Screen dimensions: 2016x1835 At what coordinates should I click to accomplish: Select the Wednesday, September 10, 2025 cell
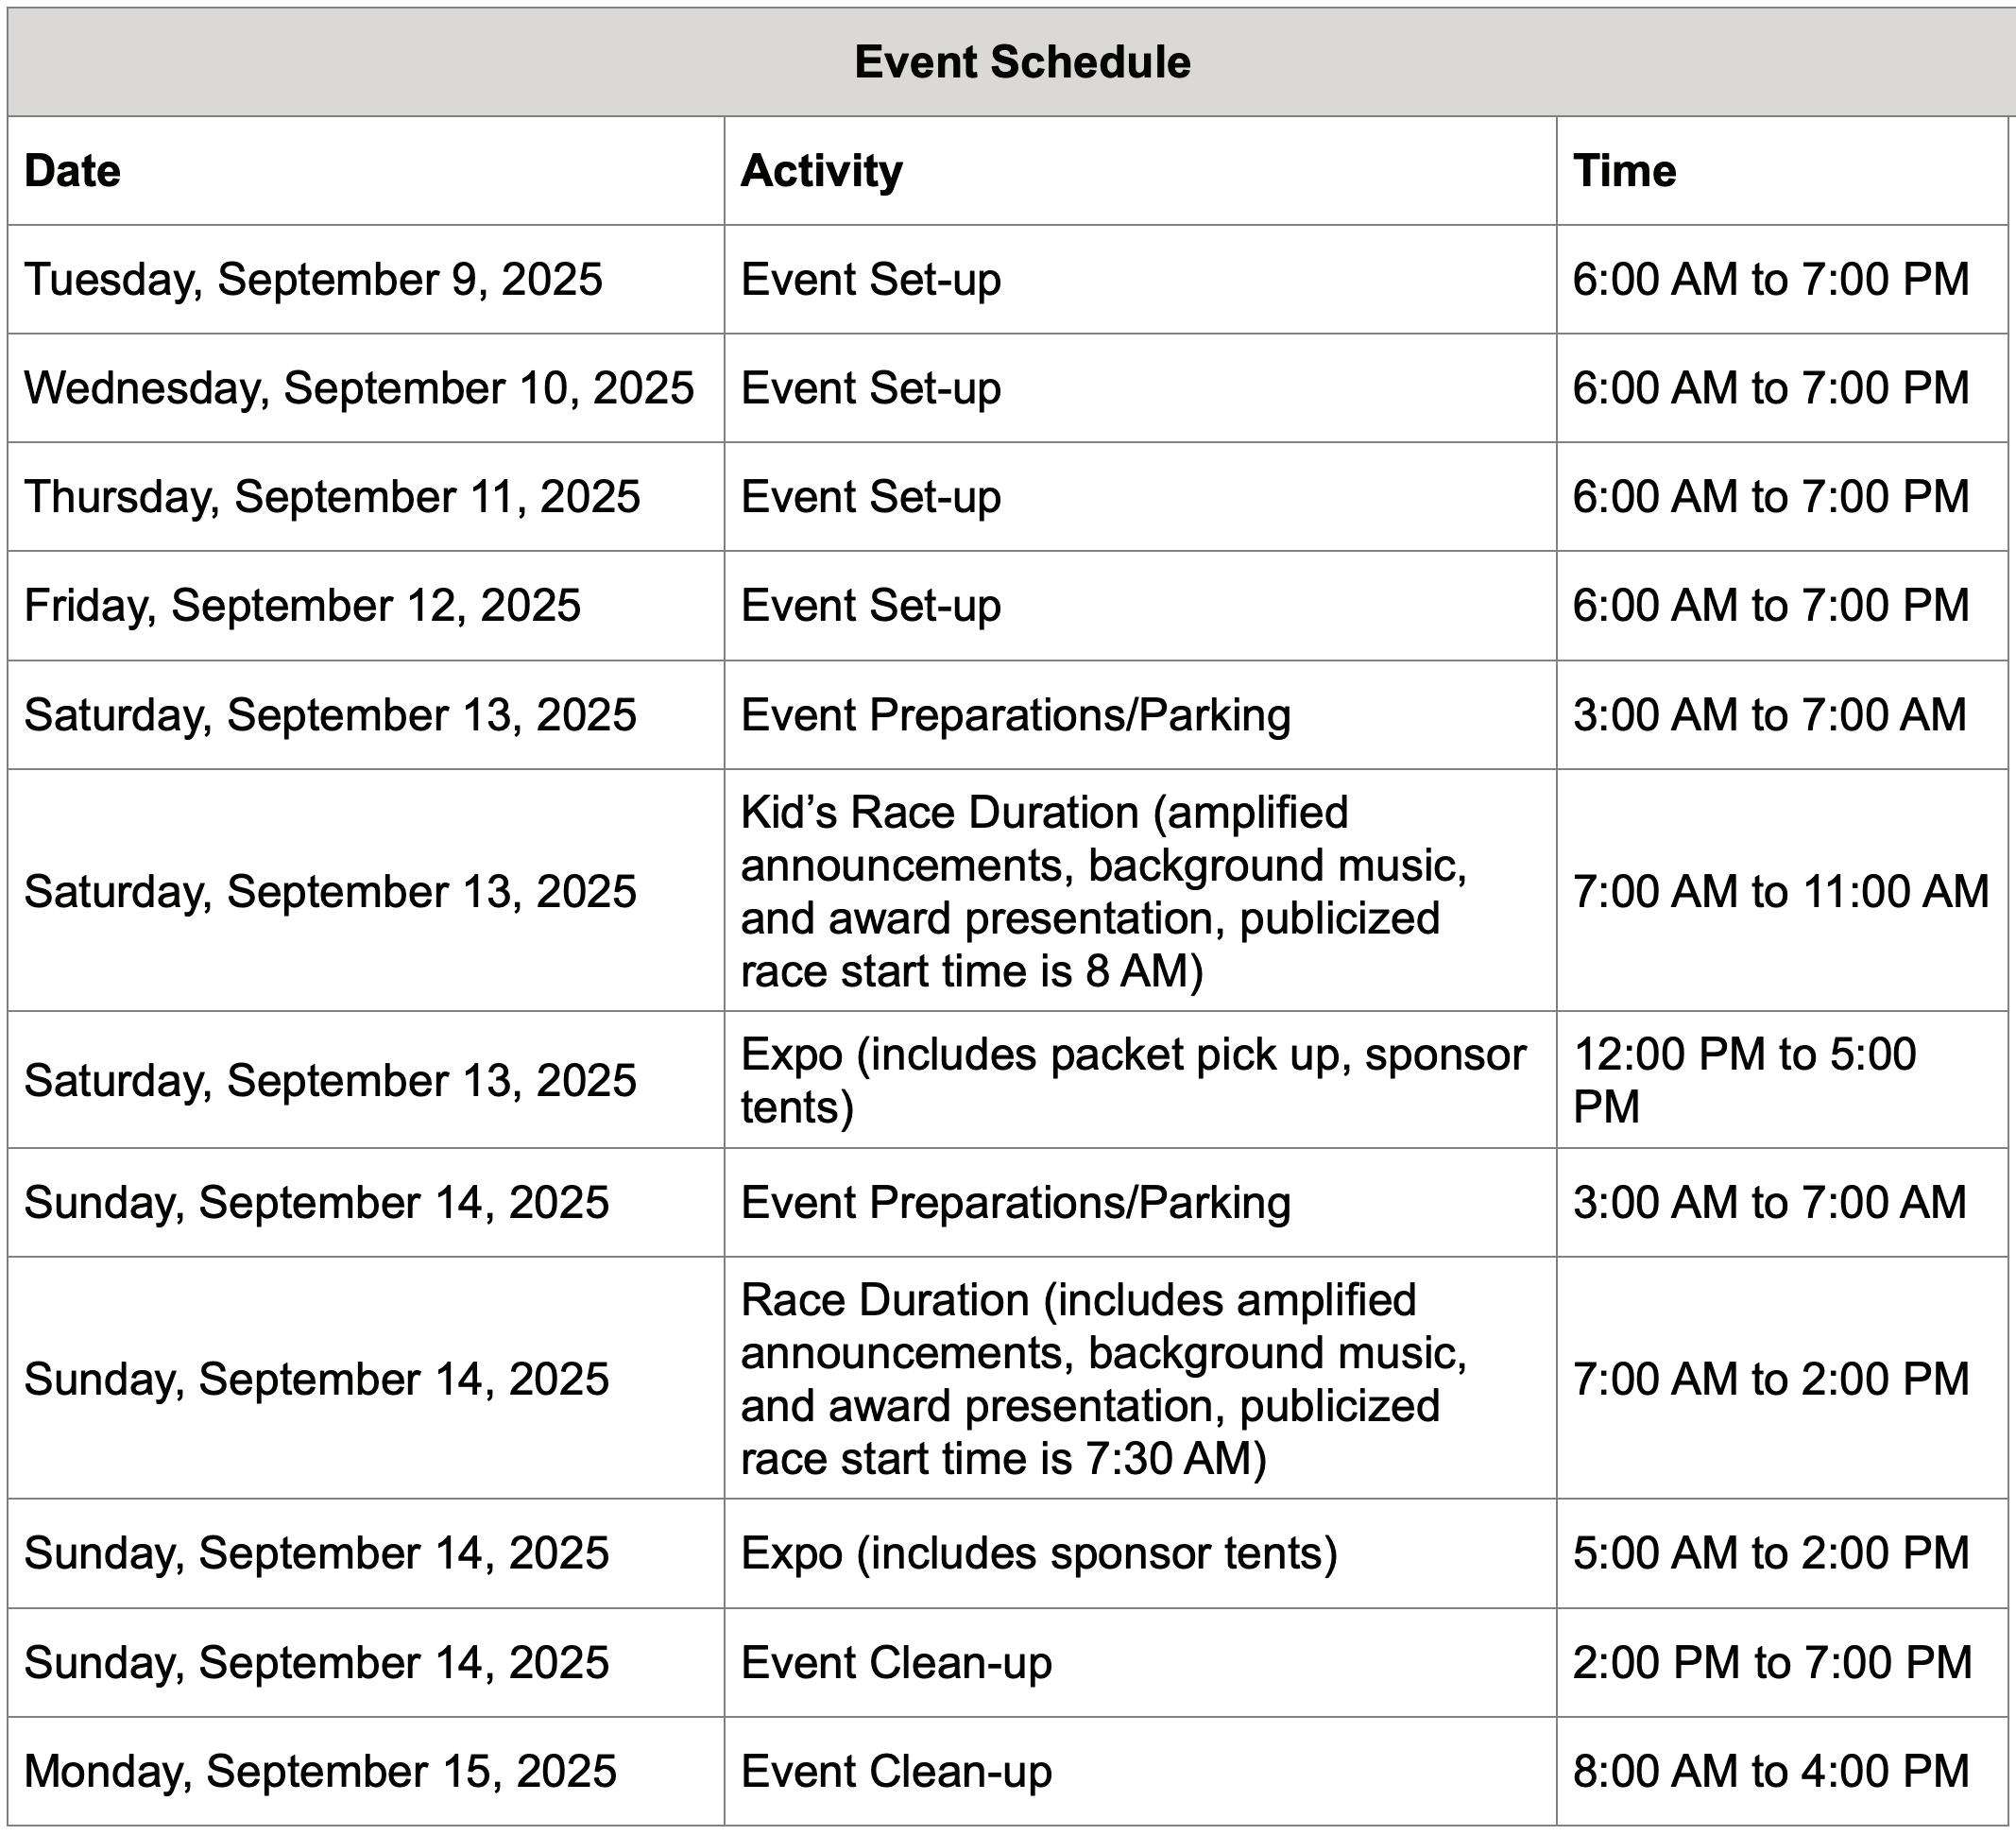point(358,388)
